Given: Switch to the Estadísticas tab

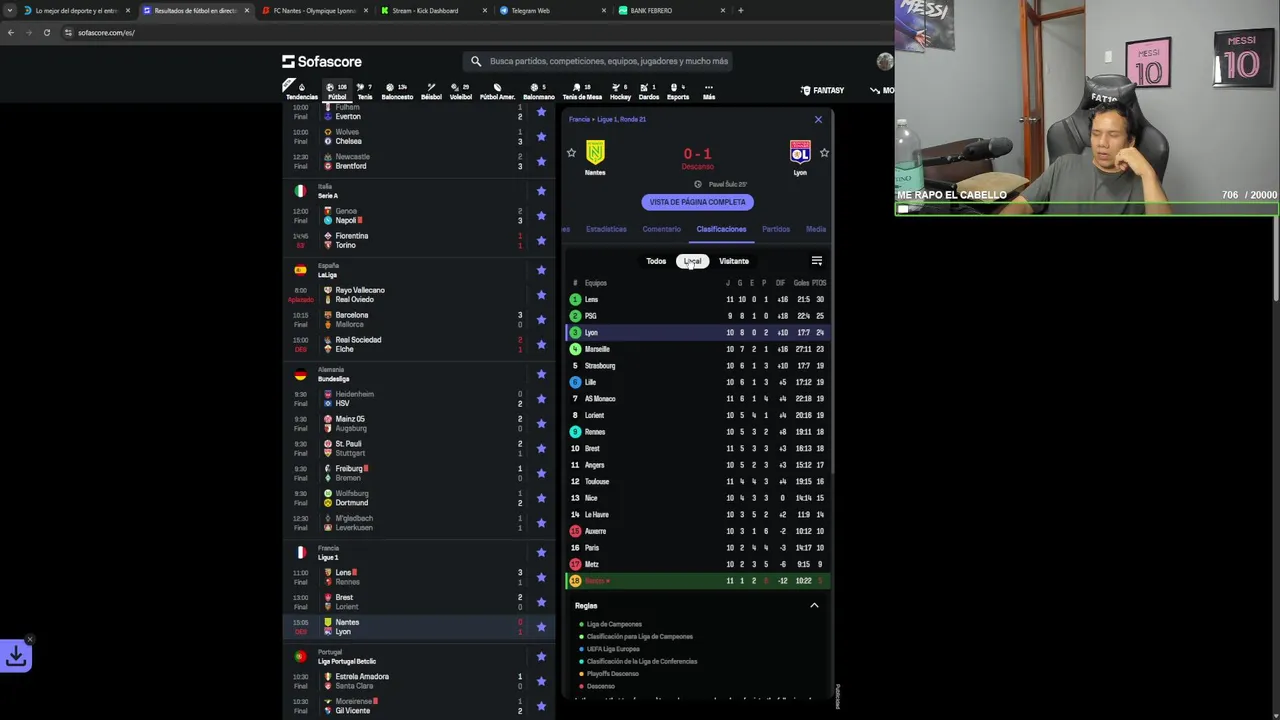Looking at the screenshot, I should tap(606, 229).
